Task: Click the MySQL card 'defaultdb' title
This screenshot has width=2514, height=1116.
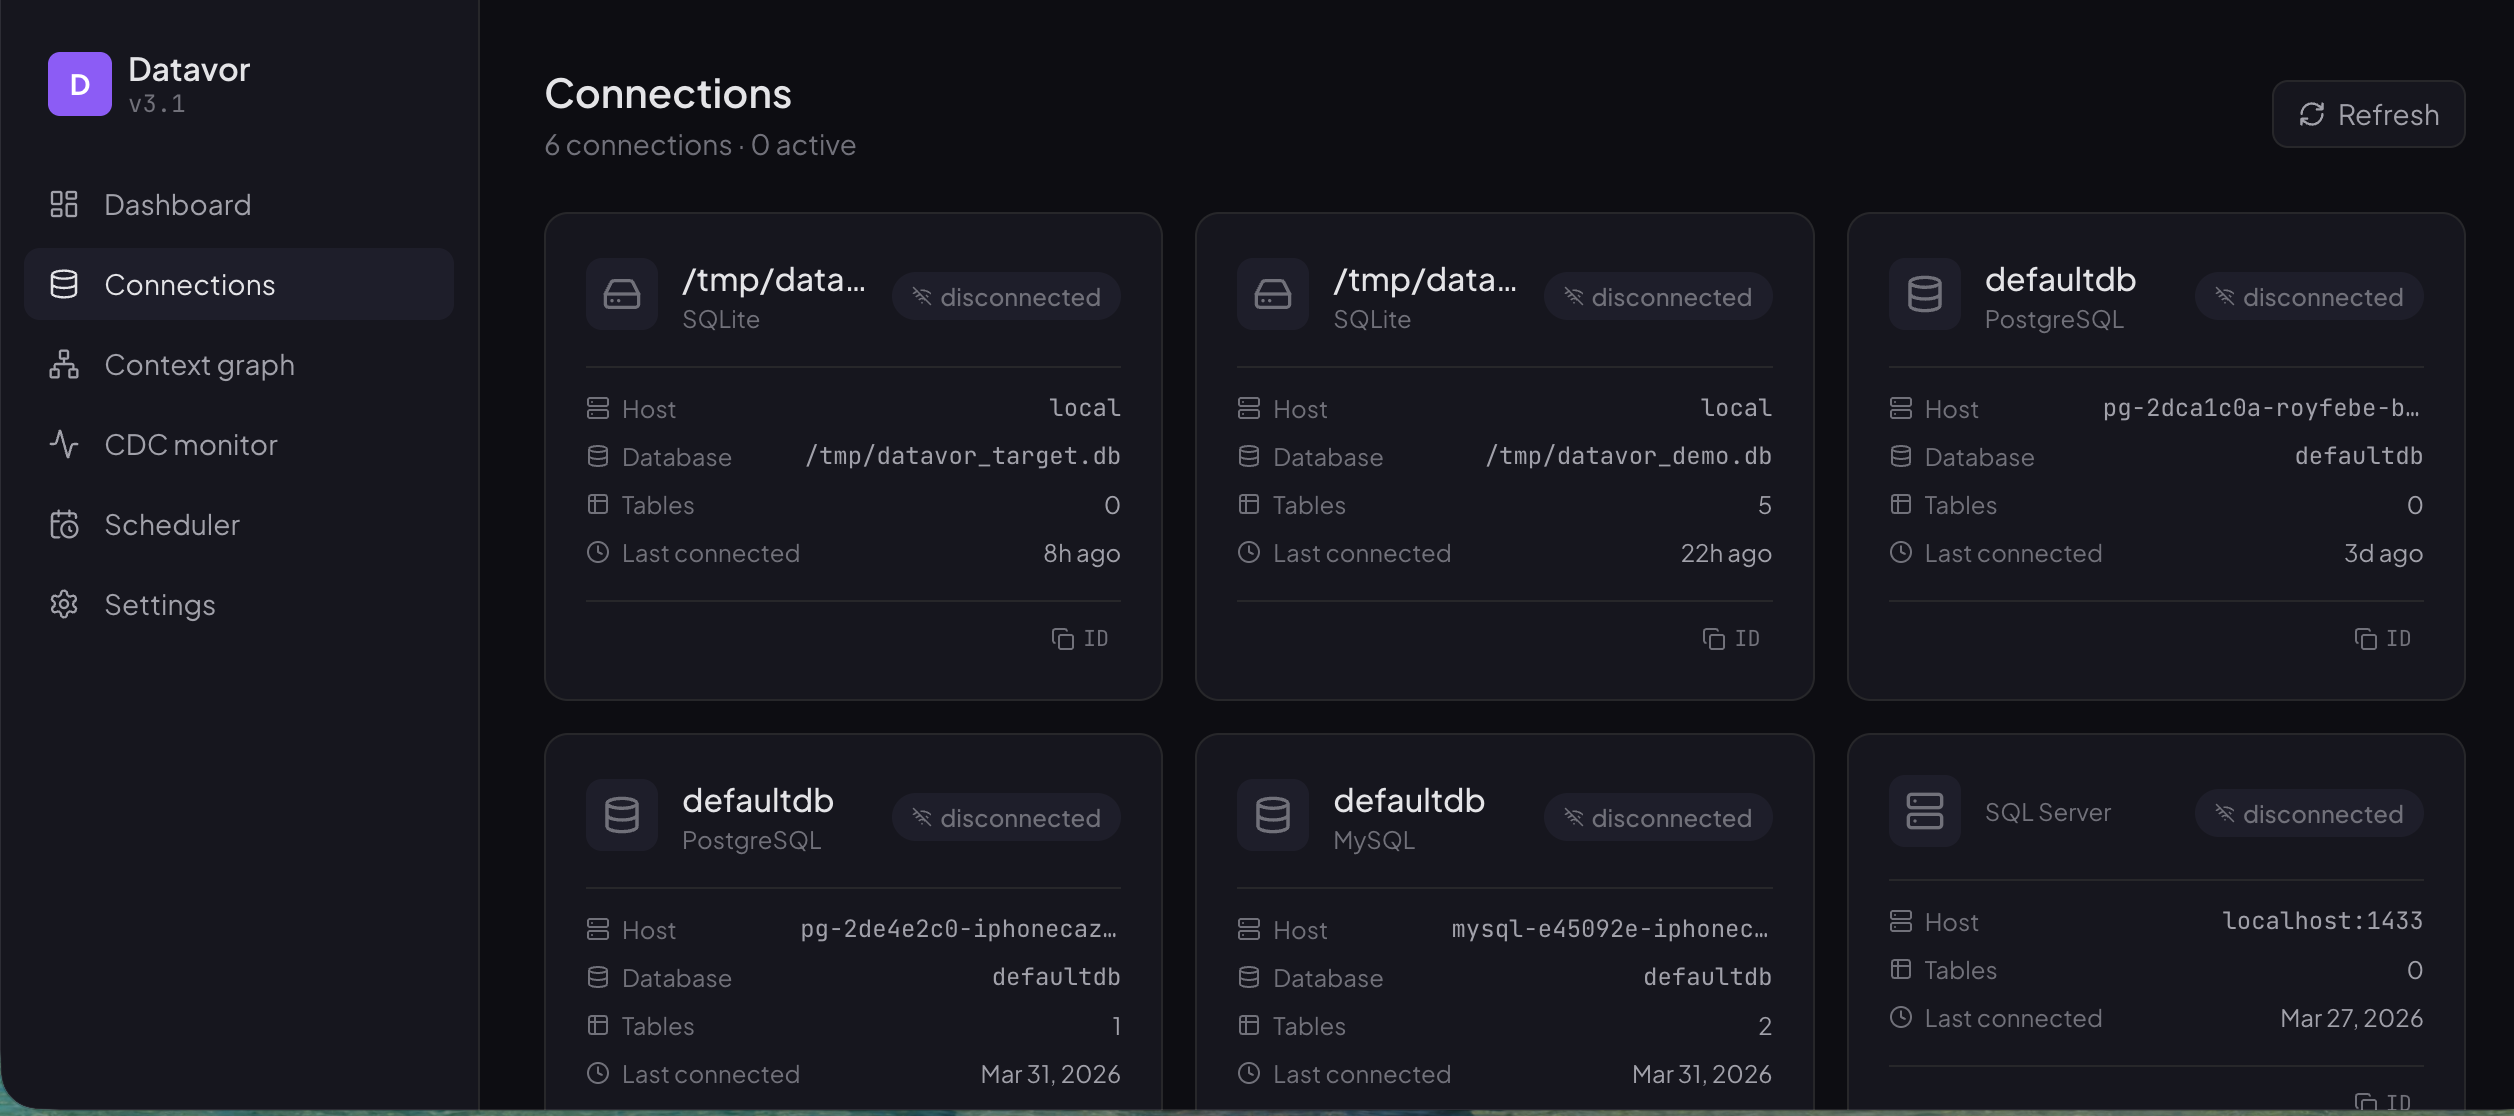Action: [x=1409, y=801]
